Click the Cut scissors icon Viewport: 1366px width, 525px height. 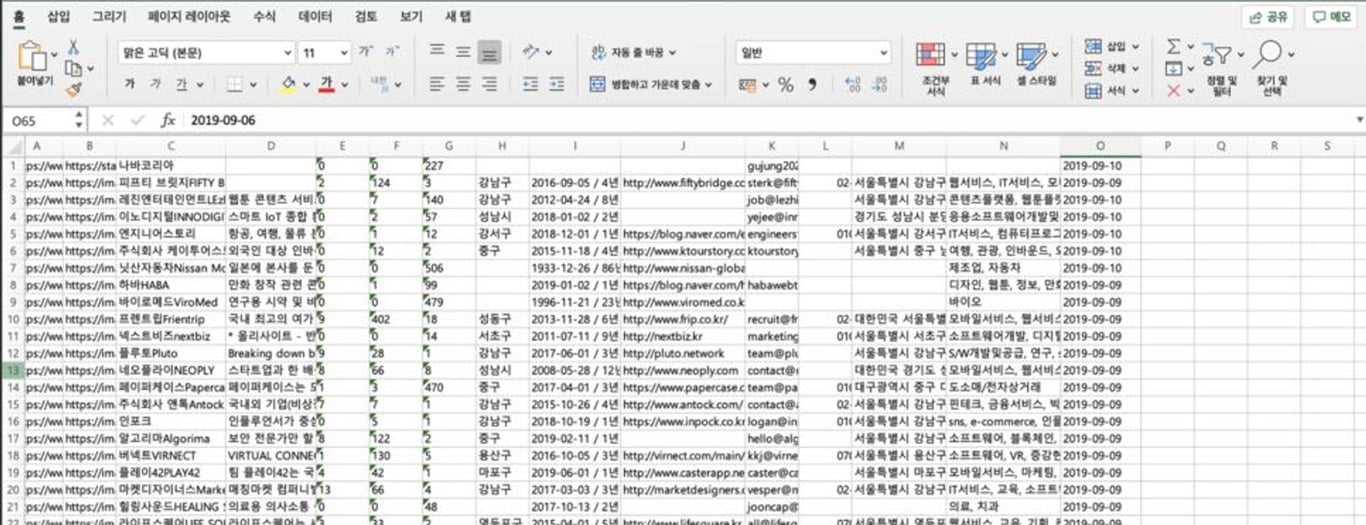(x=73, y=47)
